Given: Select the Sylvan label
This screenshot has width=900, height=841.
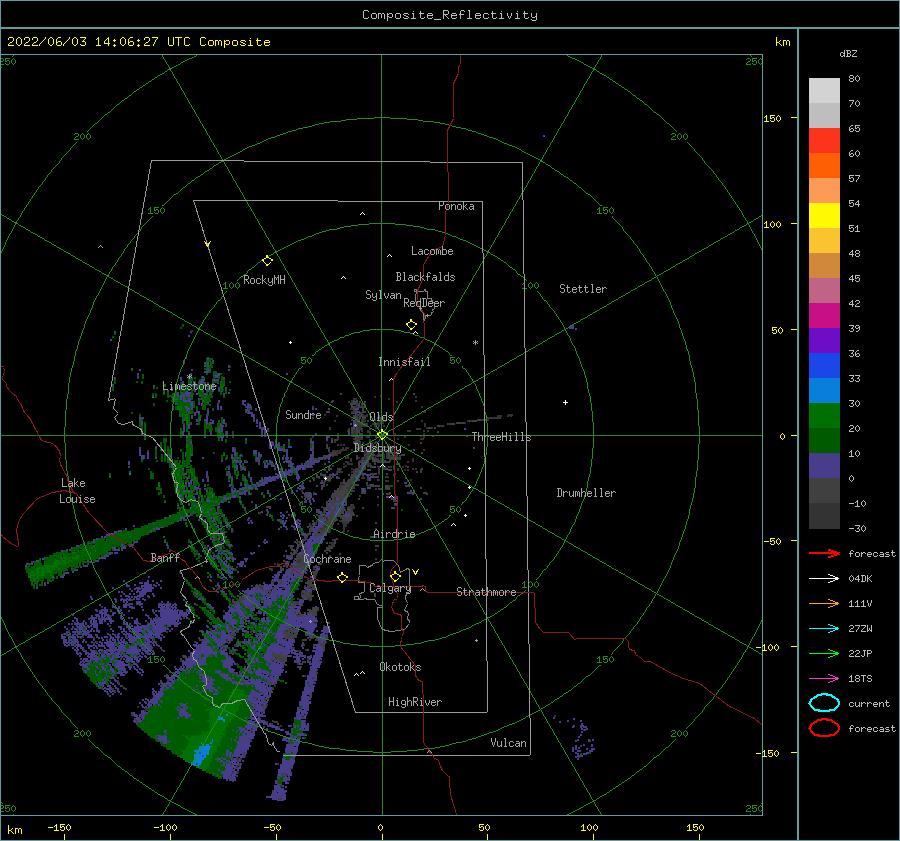Looking at the screenshot, I should [x=383, y=295].
